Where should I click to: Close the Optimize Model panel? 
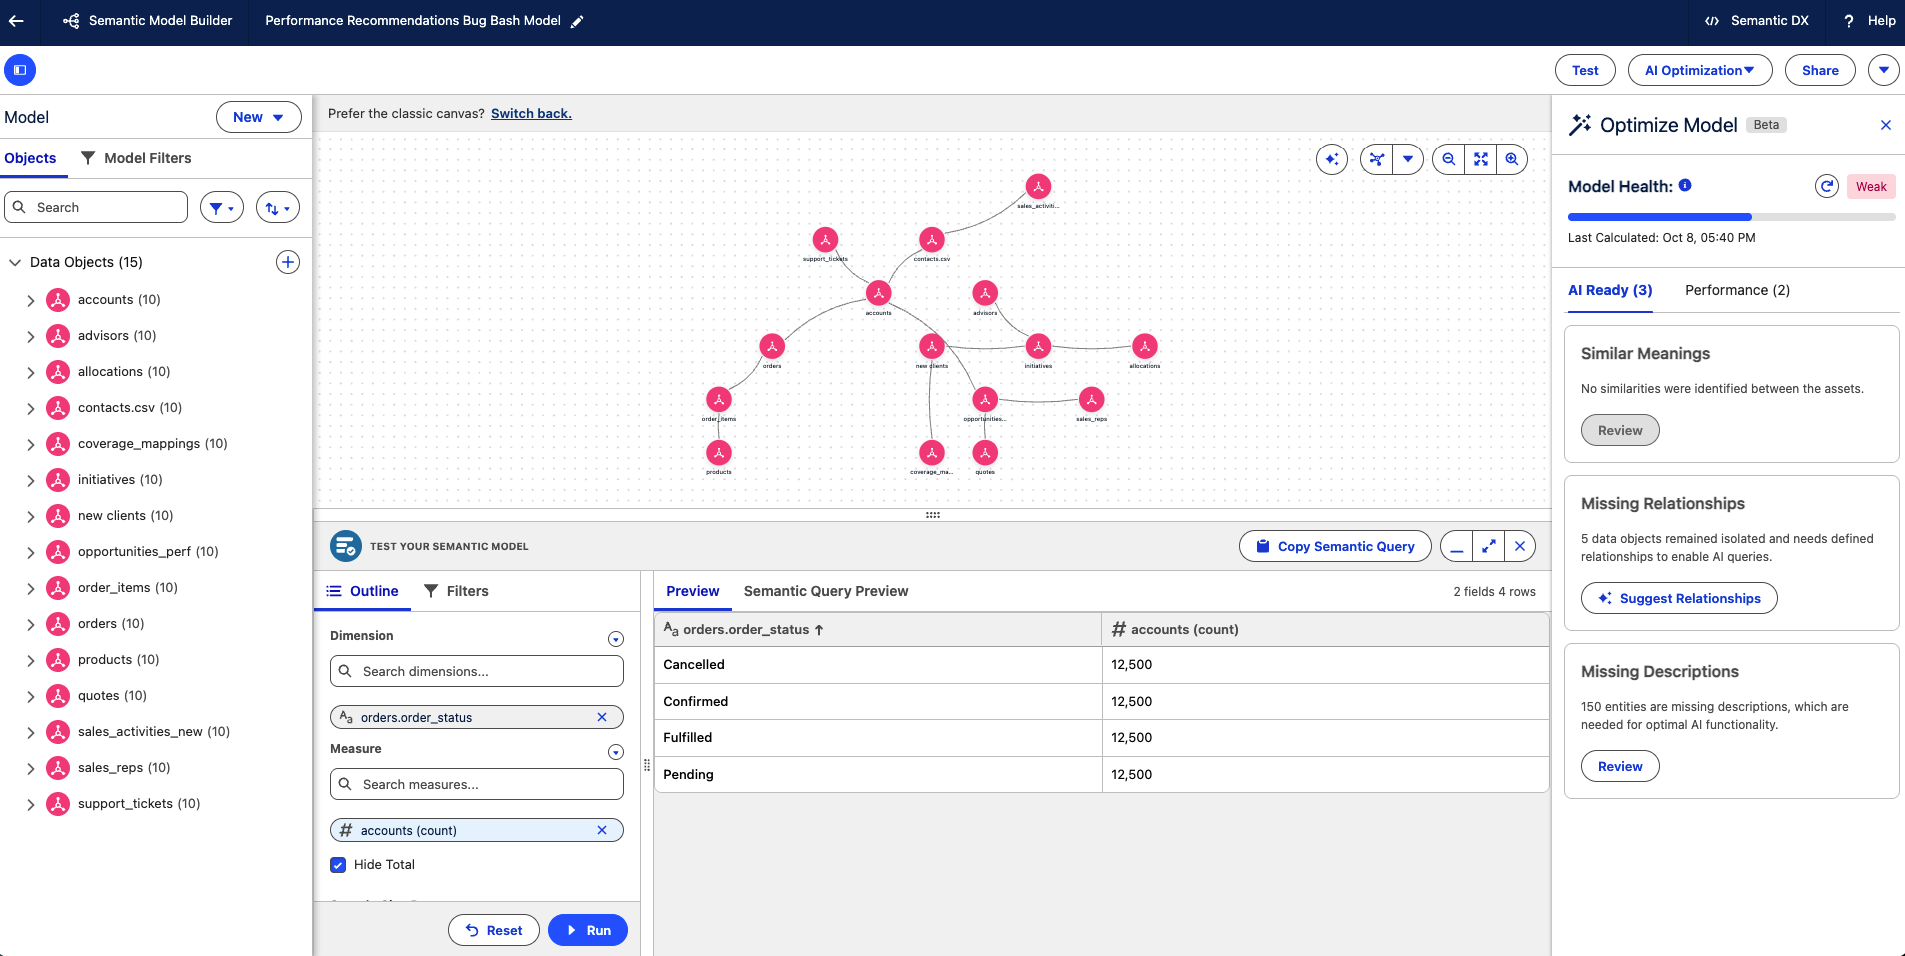pyautogui.click(x=1886, y=125)
